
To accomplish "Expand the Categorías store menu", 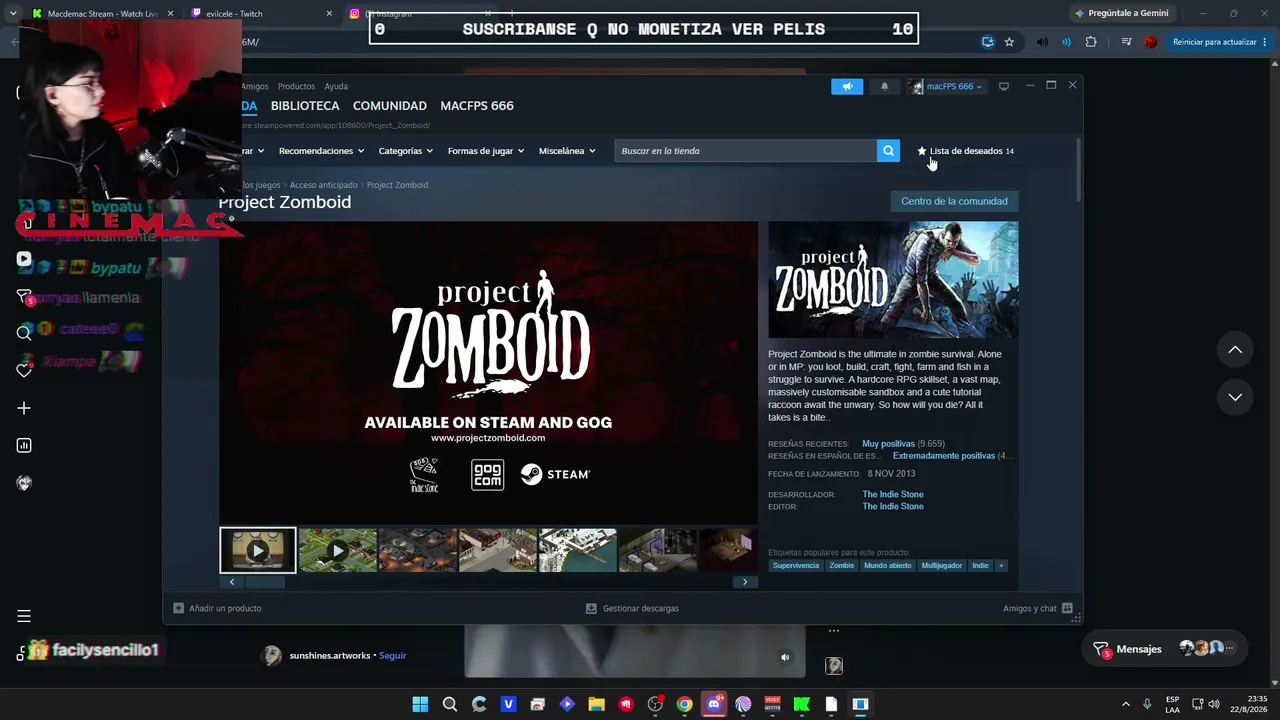I will [x=405, y=151].
